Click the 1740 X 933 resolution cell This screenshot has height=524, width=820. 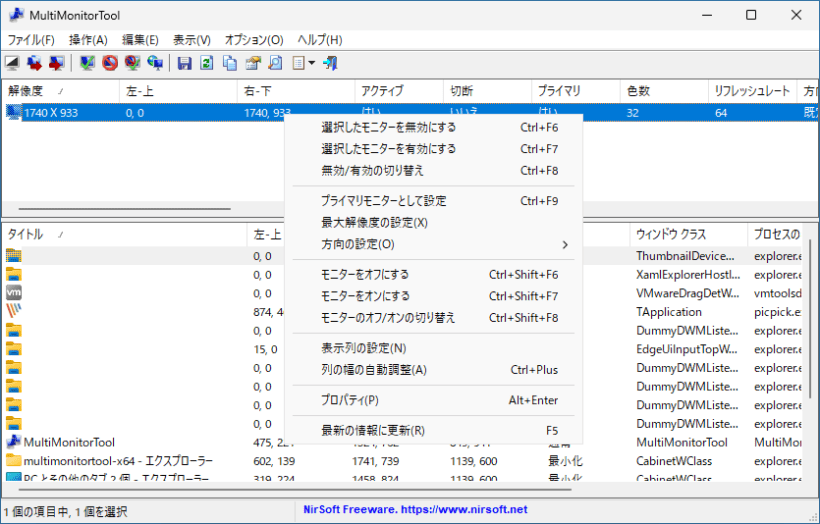[x=51, y=113]
